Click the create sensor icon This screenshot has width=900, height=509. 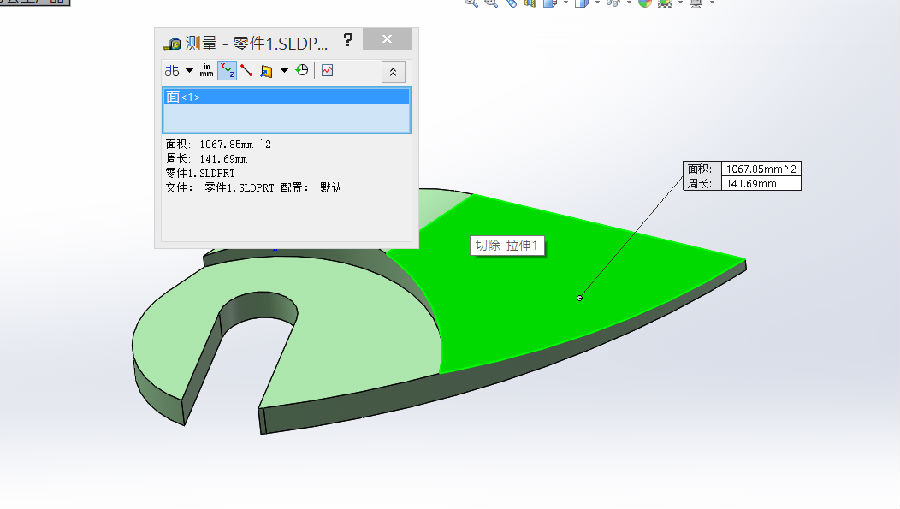click(x=327, y=71)
